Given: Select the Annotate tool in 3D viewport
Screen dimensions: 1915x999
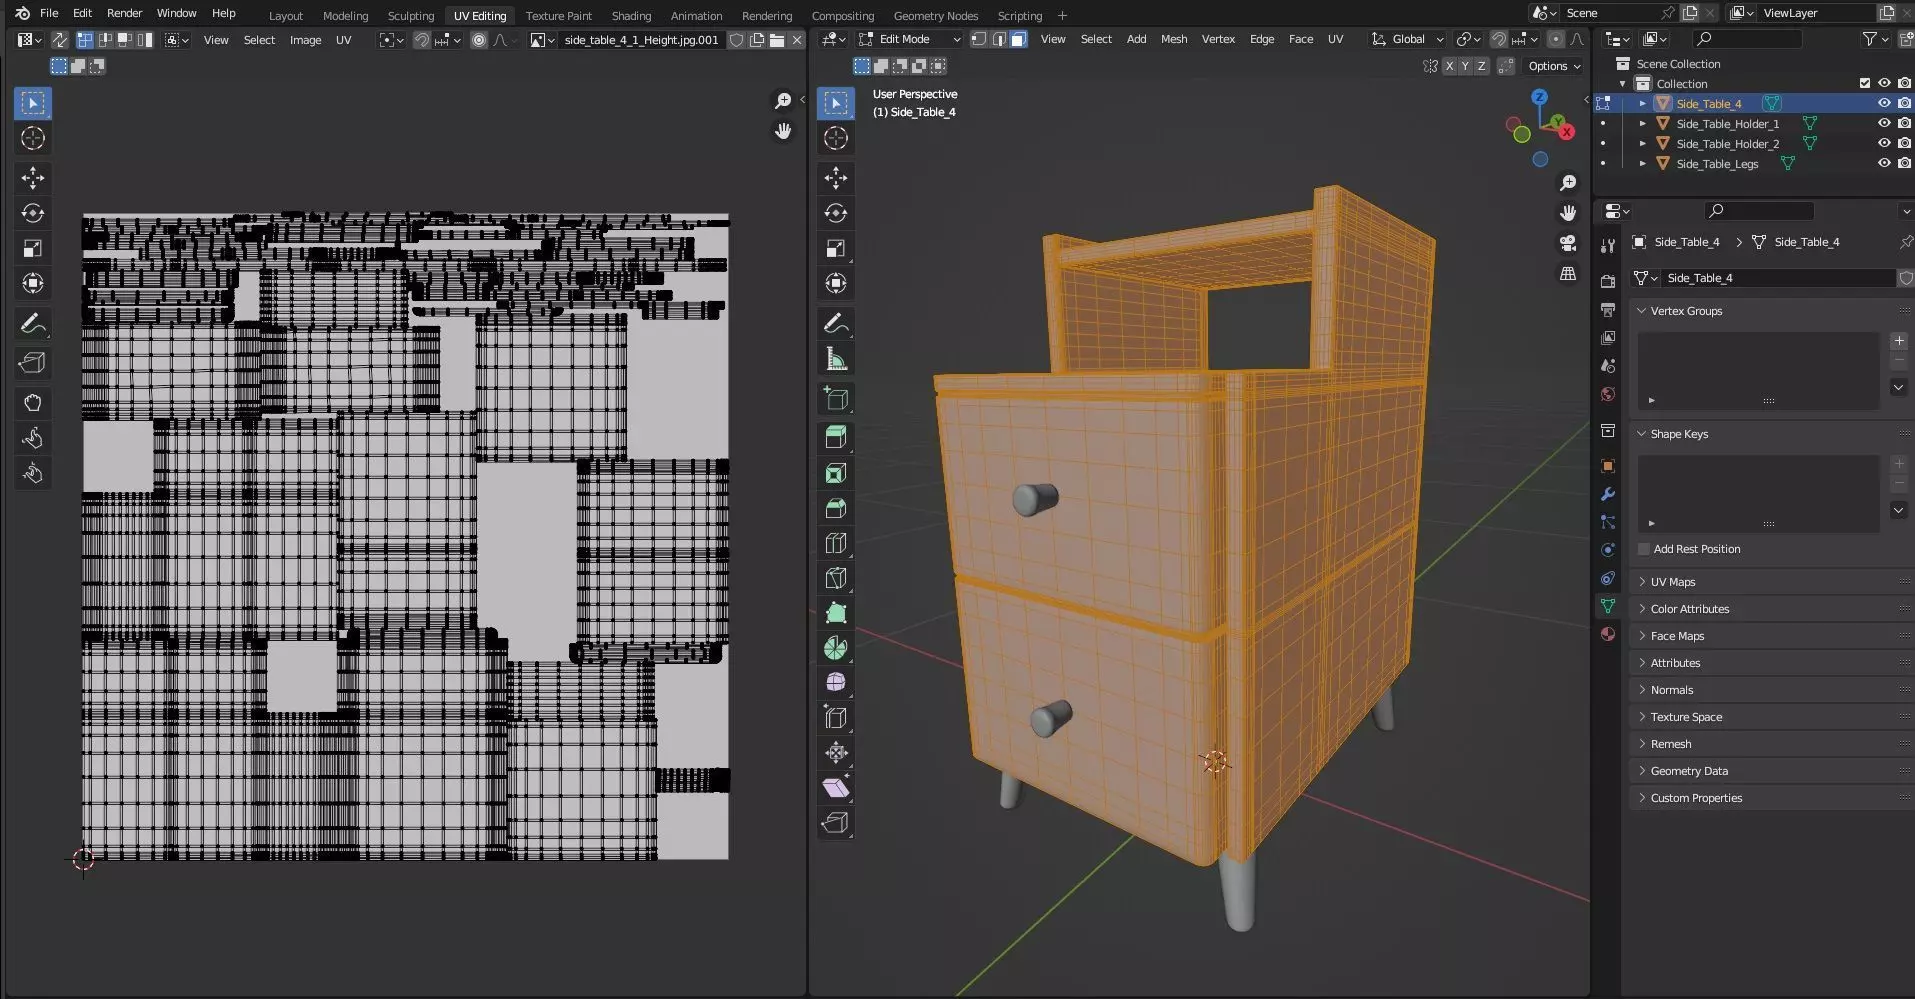Looking at the screenshot, I should (x=836, y=324).
